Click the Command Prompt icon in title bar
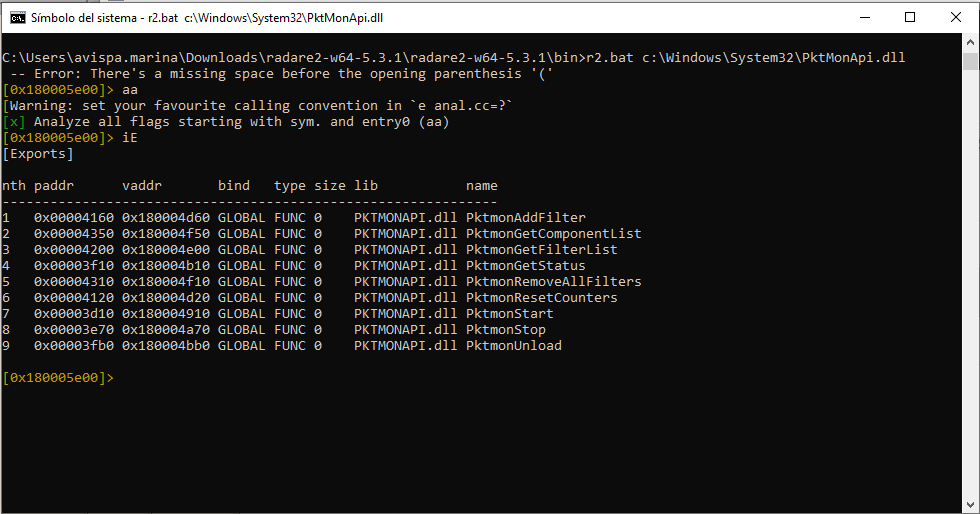Viewport: 980px width, 514px height. pyautogui.click(x=17, y=17)
